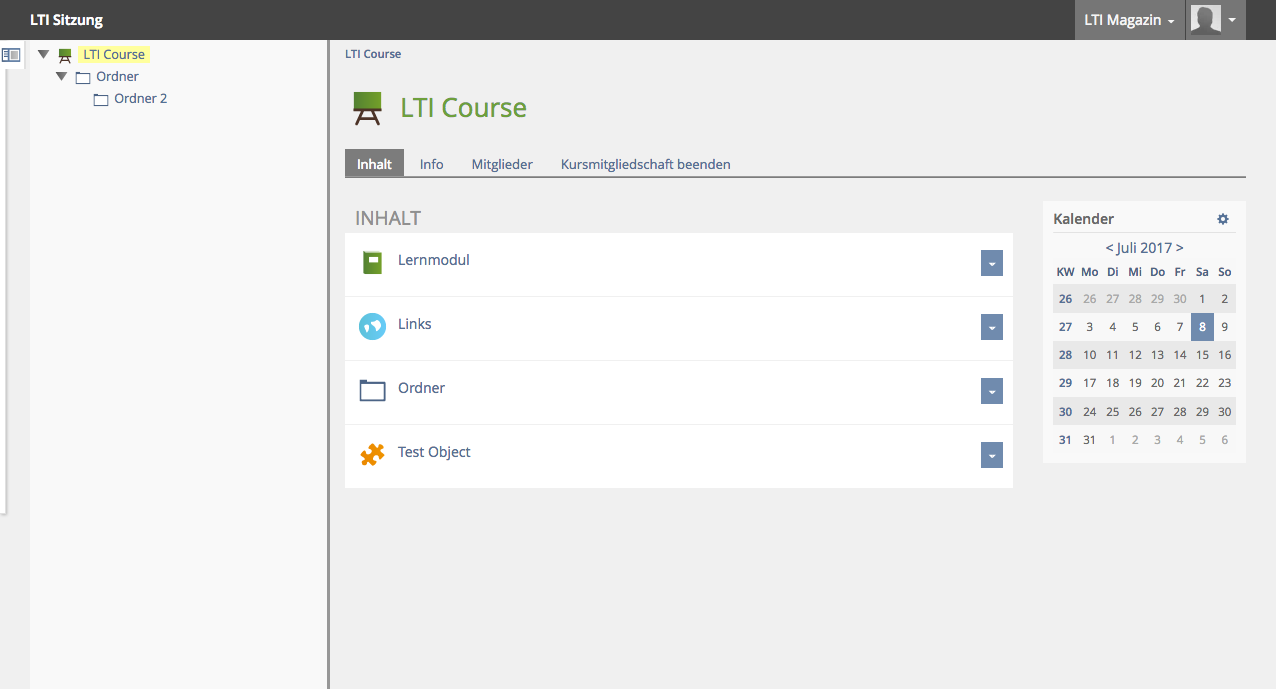Click the Links globe icon
Screen dimensions: 1276x689
pyautogui.click(x=372, y=326)
